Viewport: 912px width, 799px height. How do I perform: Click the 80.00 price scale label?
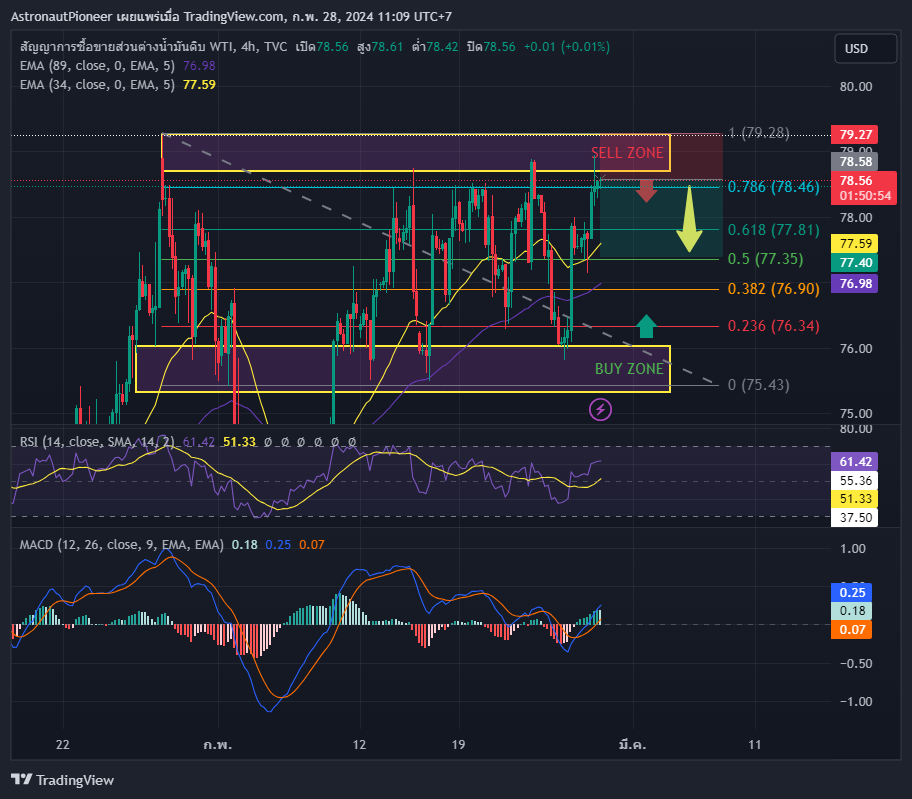[x=856, y=87]
